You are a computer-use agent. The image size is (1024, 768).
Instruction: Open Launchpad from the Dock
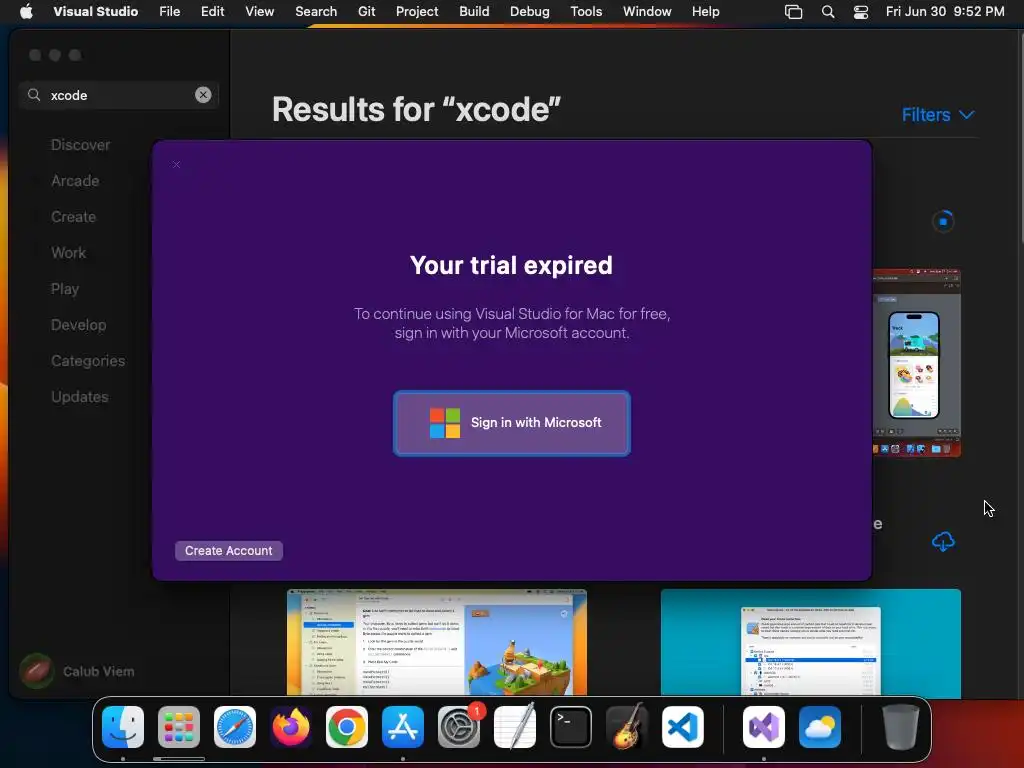point(179,727)
